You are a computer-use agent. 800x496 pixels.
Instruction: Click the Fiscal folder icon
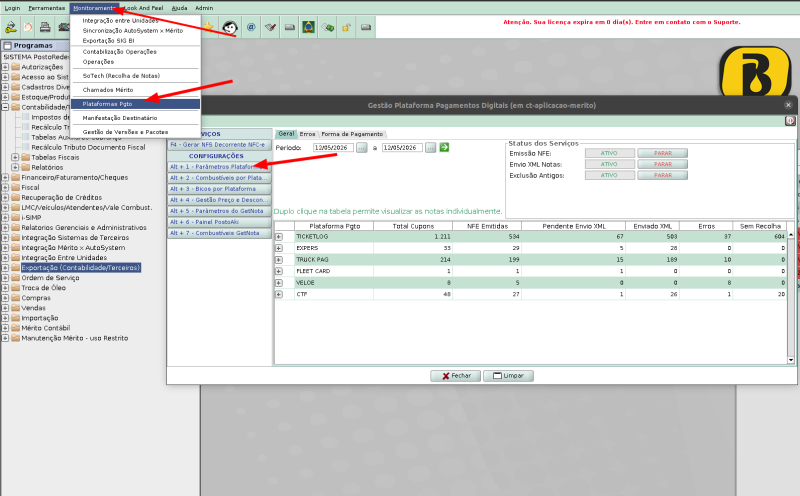point(15,187)
